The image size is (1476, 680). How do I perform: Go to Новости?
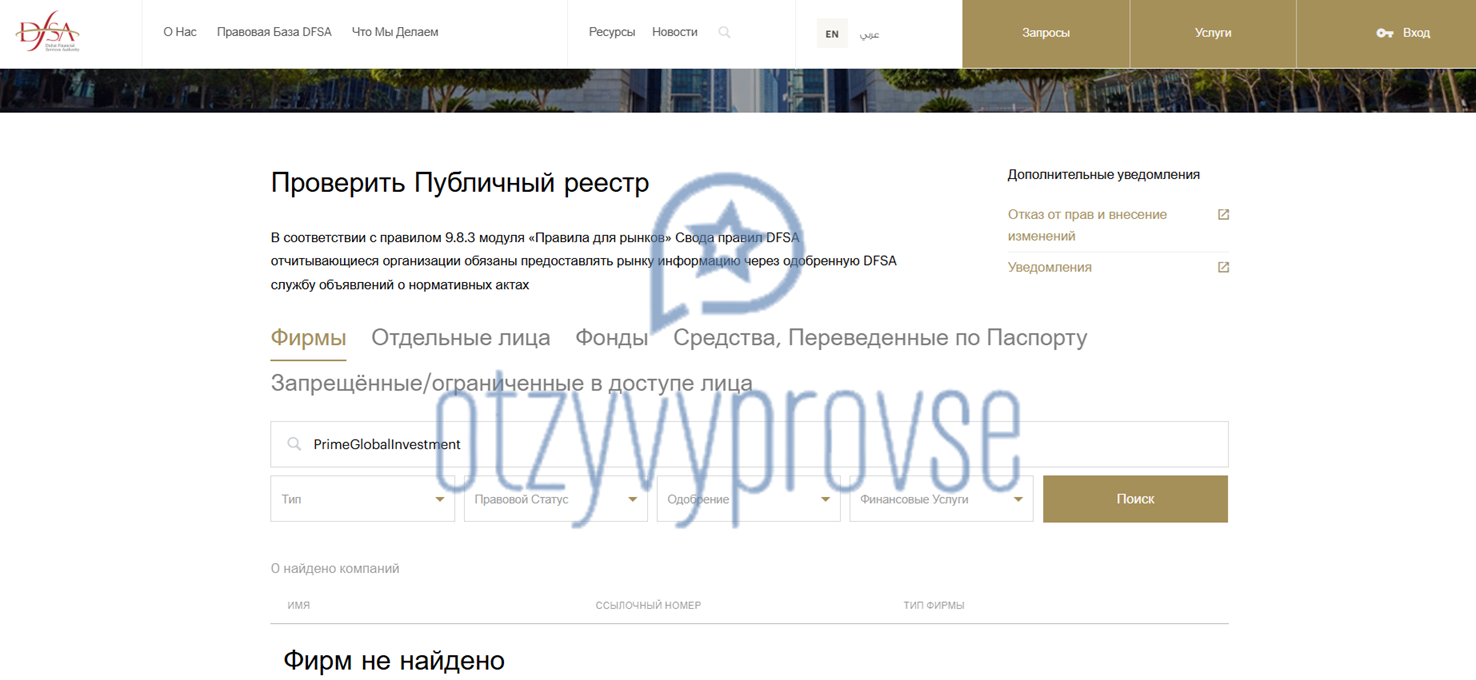[675, 32]
